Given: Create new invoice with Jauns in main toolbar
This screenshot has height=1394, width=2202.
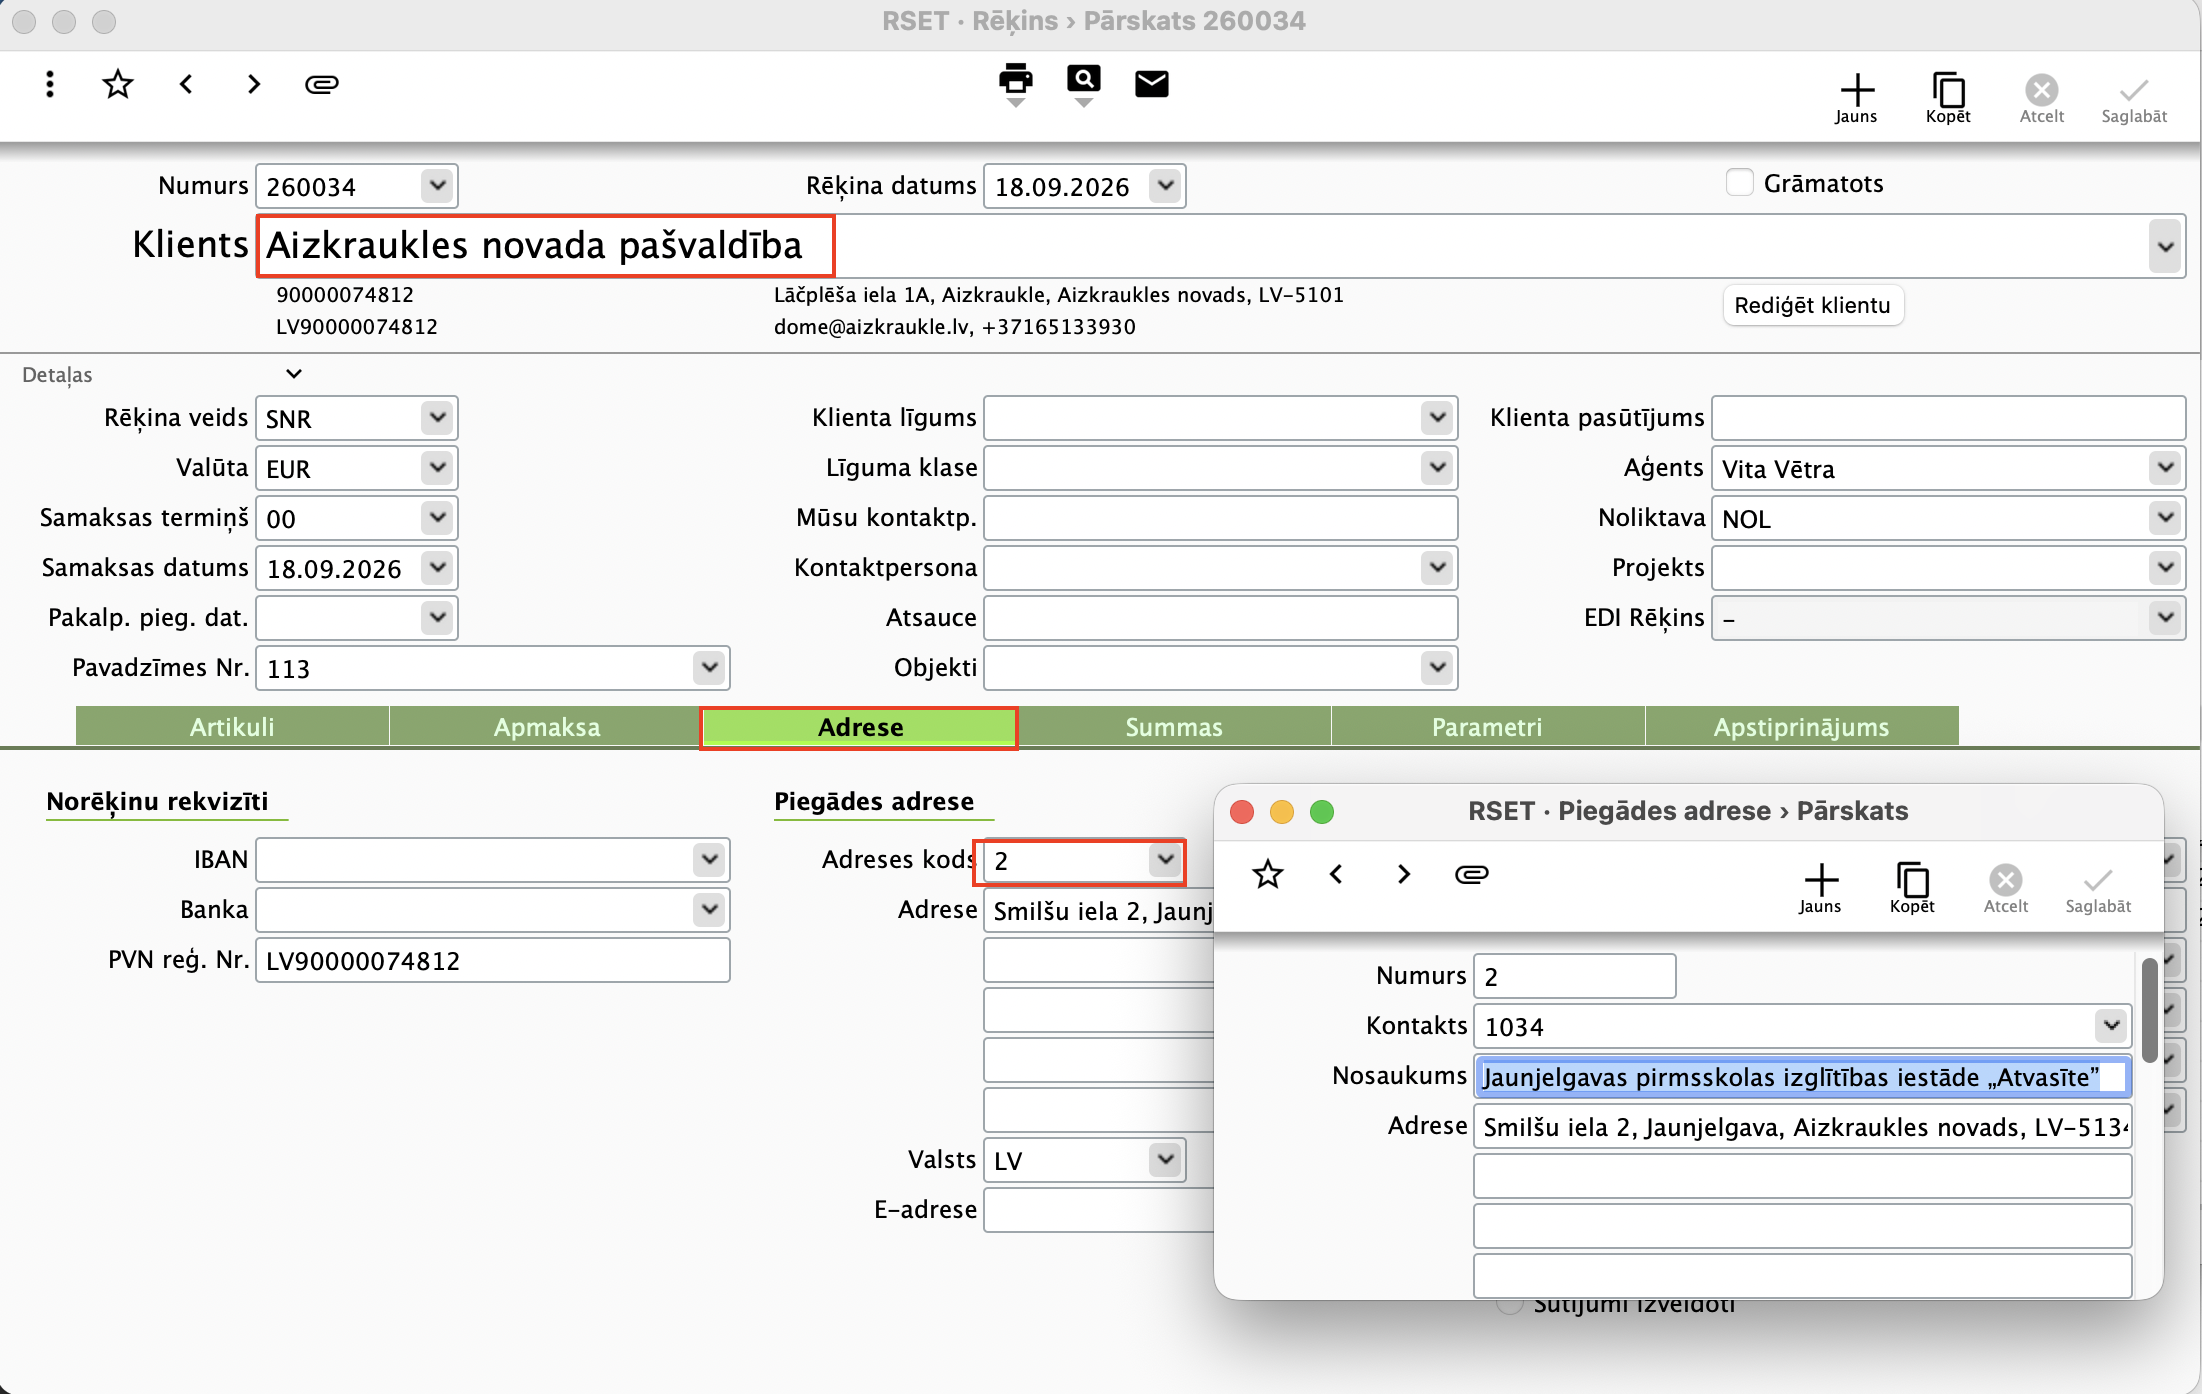Looking at the screenshot, I should point(1857,98).
